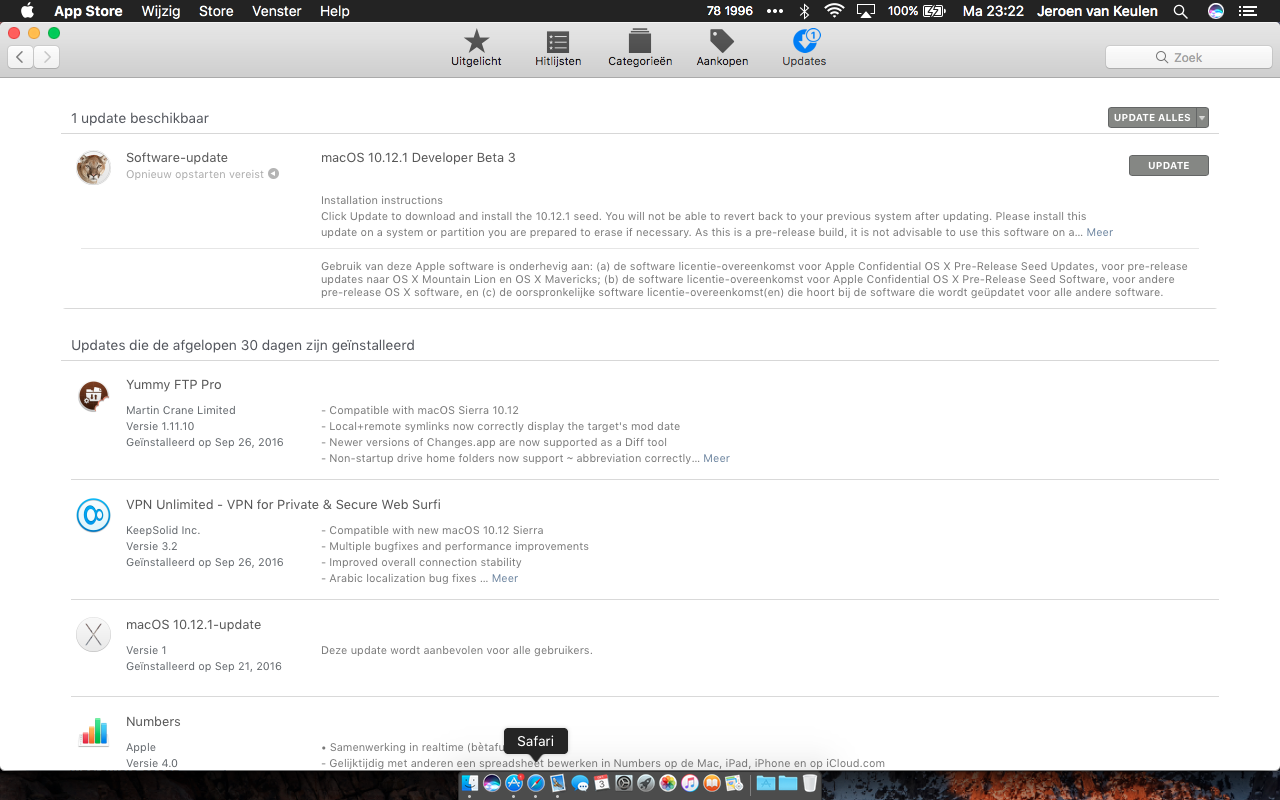Click the restart required info arrow
1280x800 pixels.
pos(273,174)
